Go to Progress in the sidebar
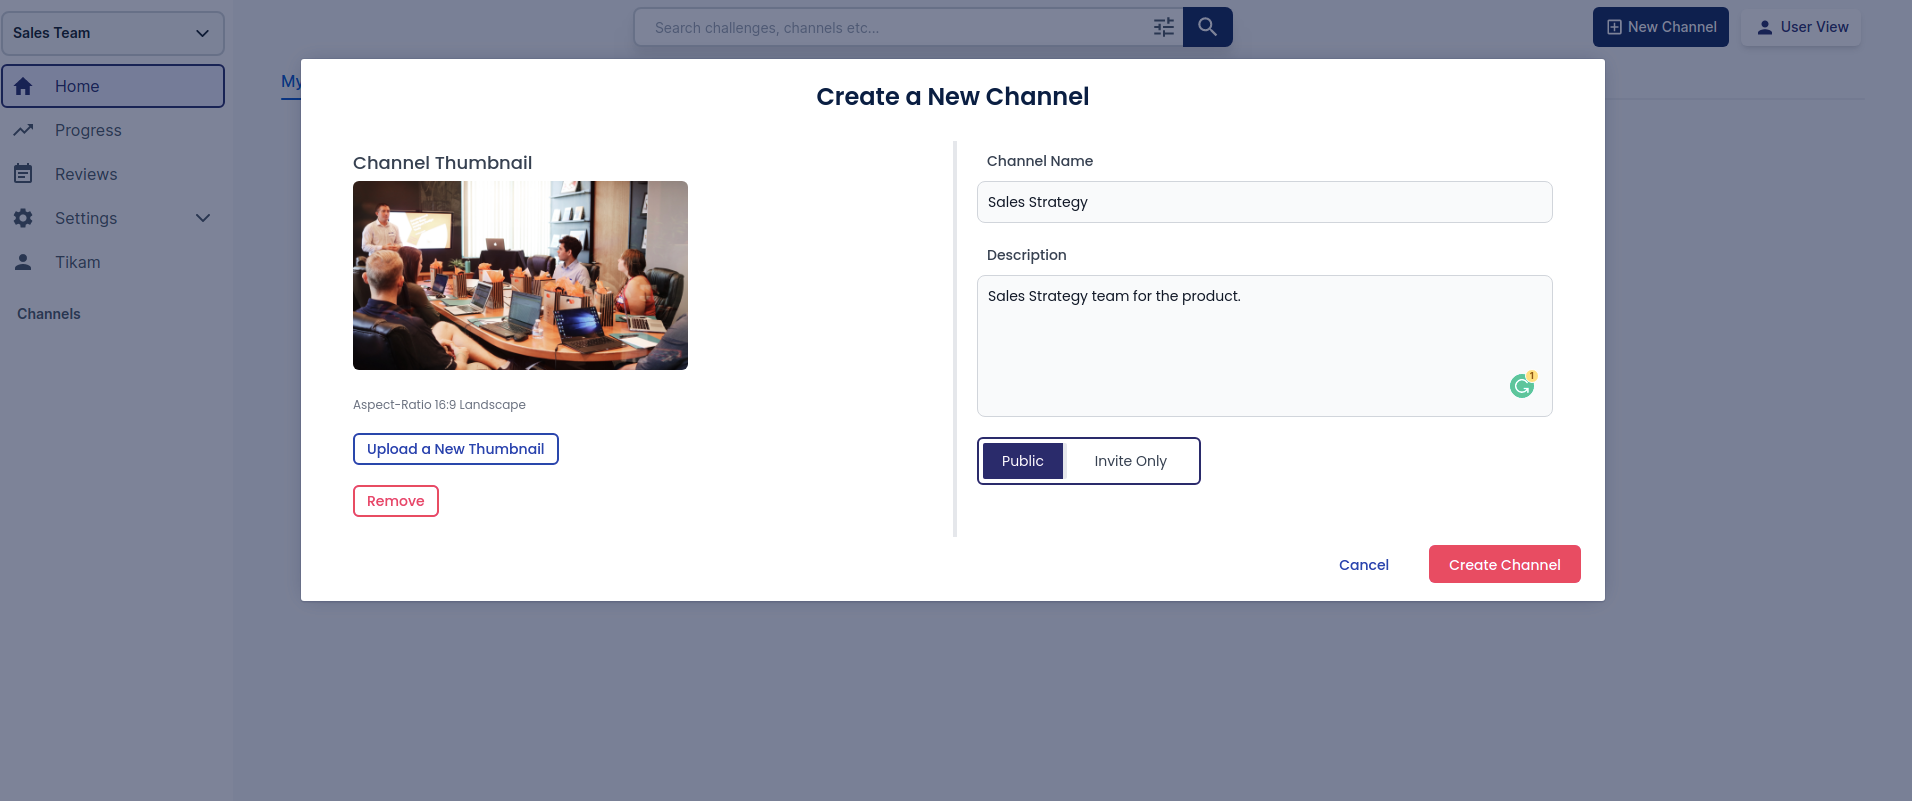This screenshot has width=1912, height=801. (x=113, y=130)
